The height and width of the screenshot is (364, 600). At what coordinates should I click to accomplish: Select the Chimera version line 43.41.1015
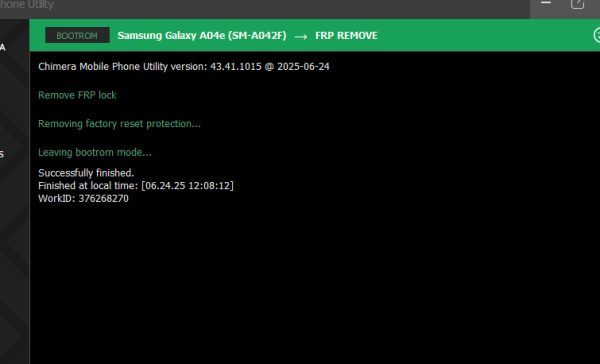click(x=184, y=67)
